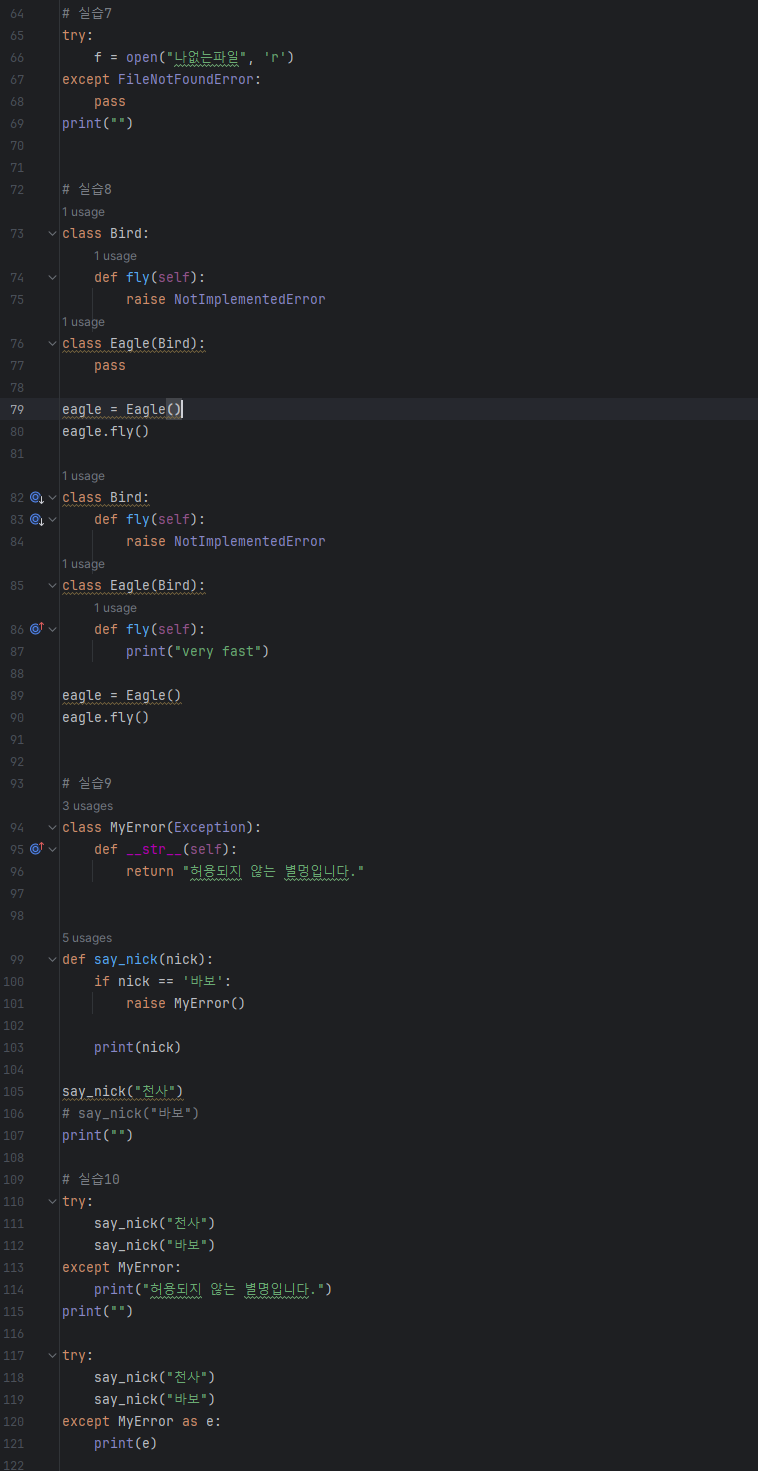This screenshot has width=758, height=1471.
Task: Click line number 121 in the gutter
Action: point(14,1443)
